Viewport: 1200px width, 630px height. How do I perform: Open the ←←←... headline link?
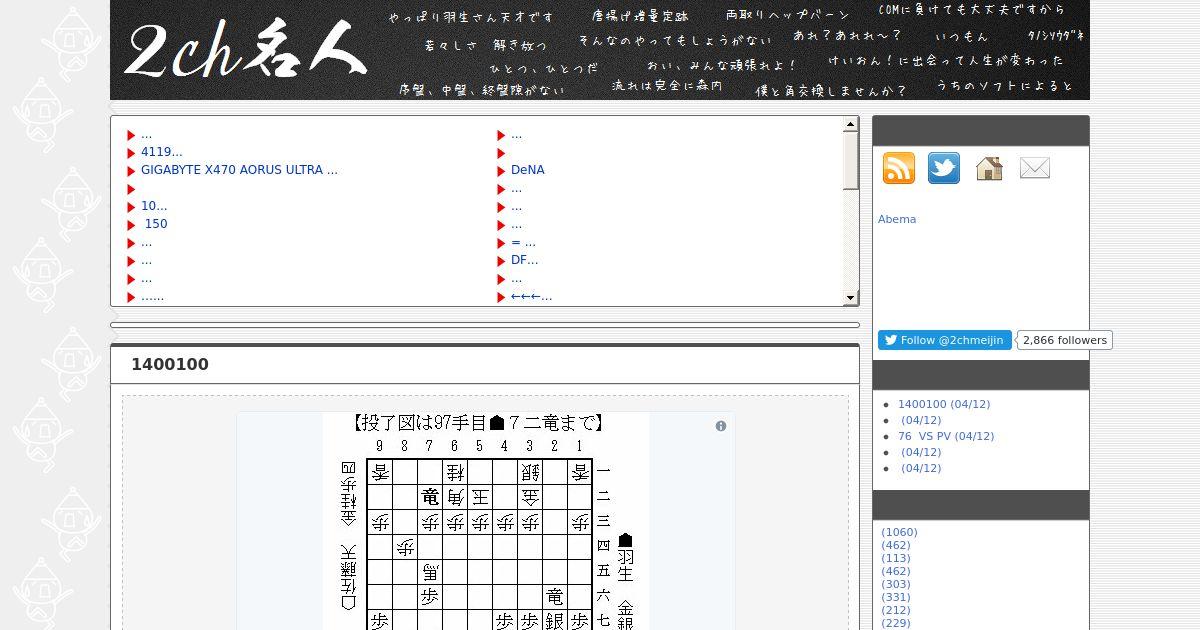(x=532, y=296)
